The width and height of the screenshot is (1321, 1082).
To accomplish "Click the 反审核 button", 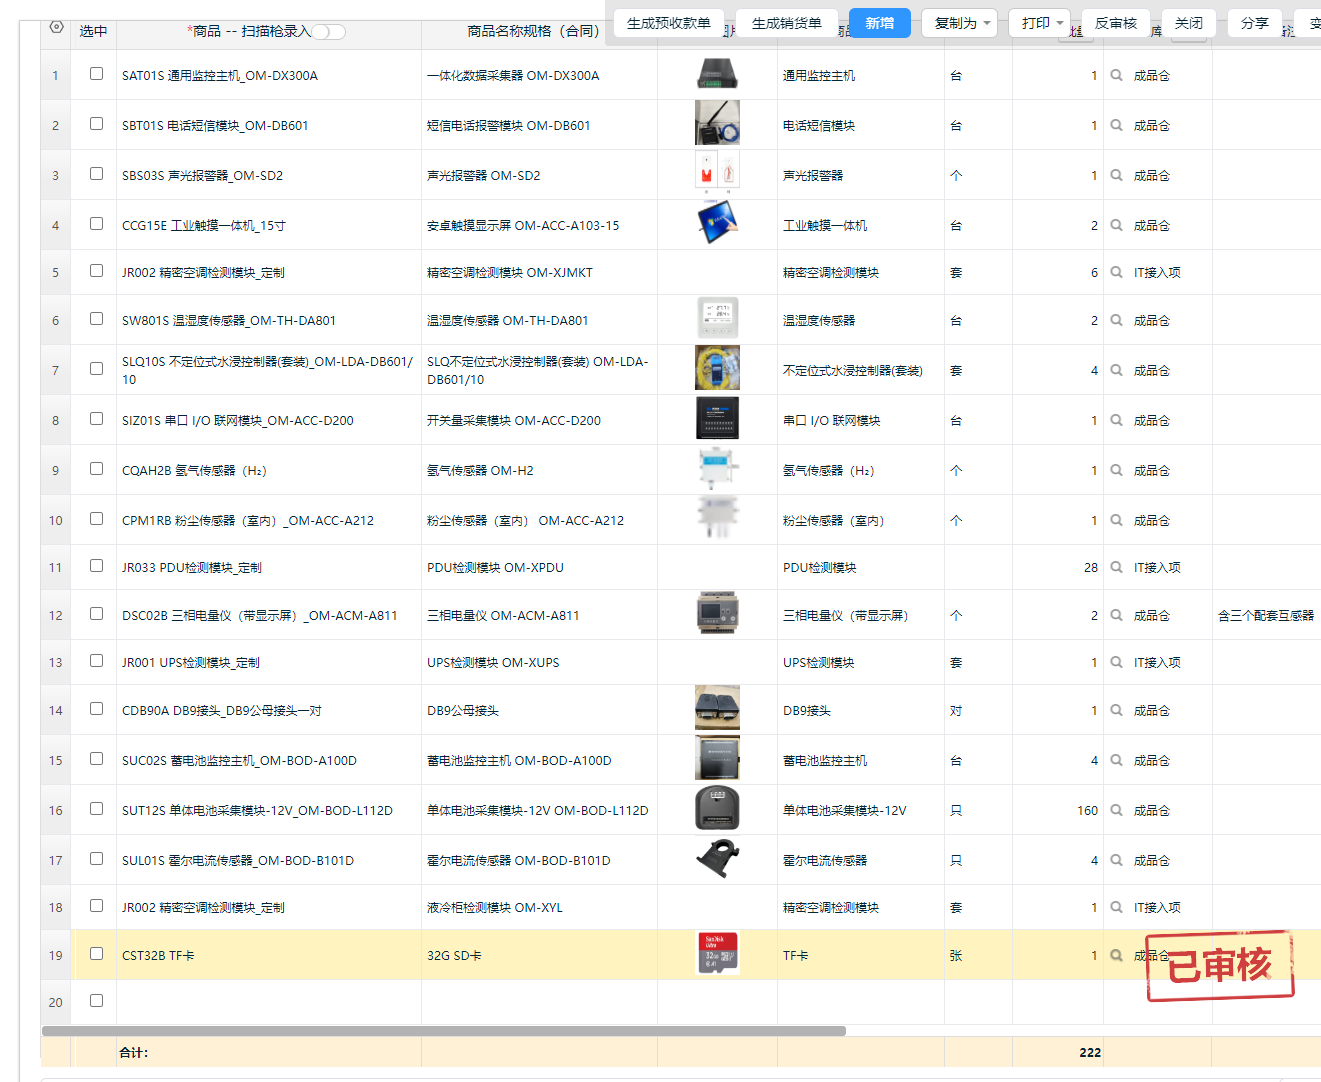I will [1115, 23].
